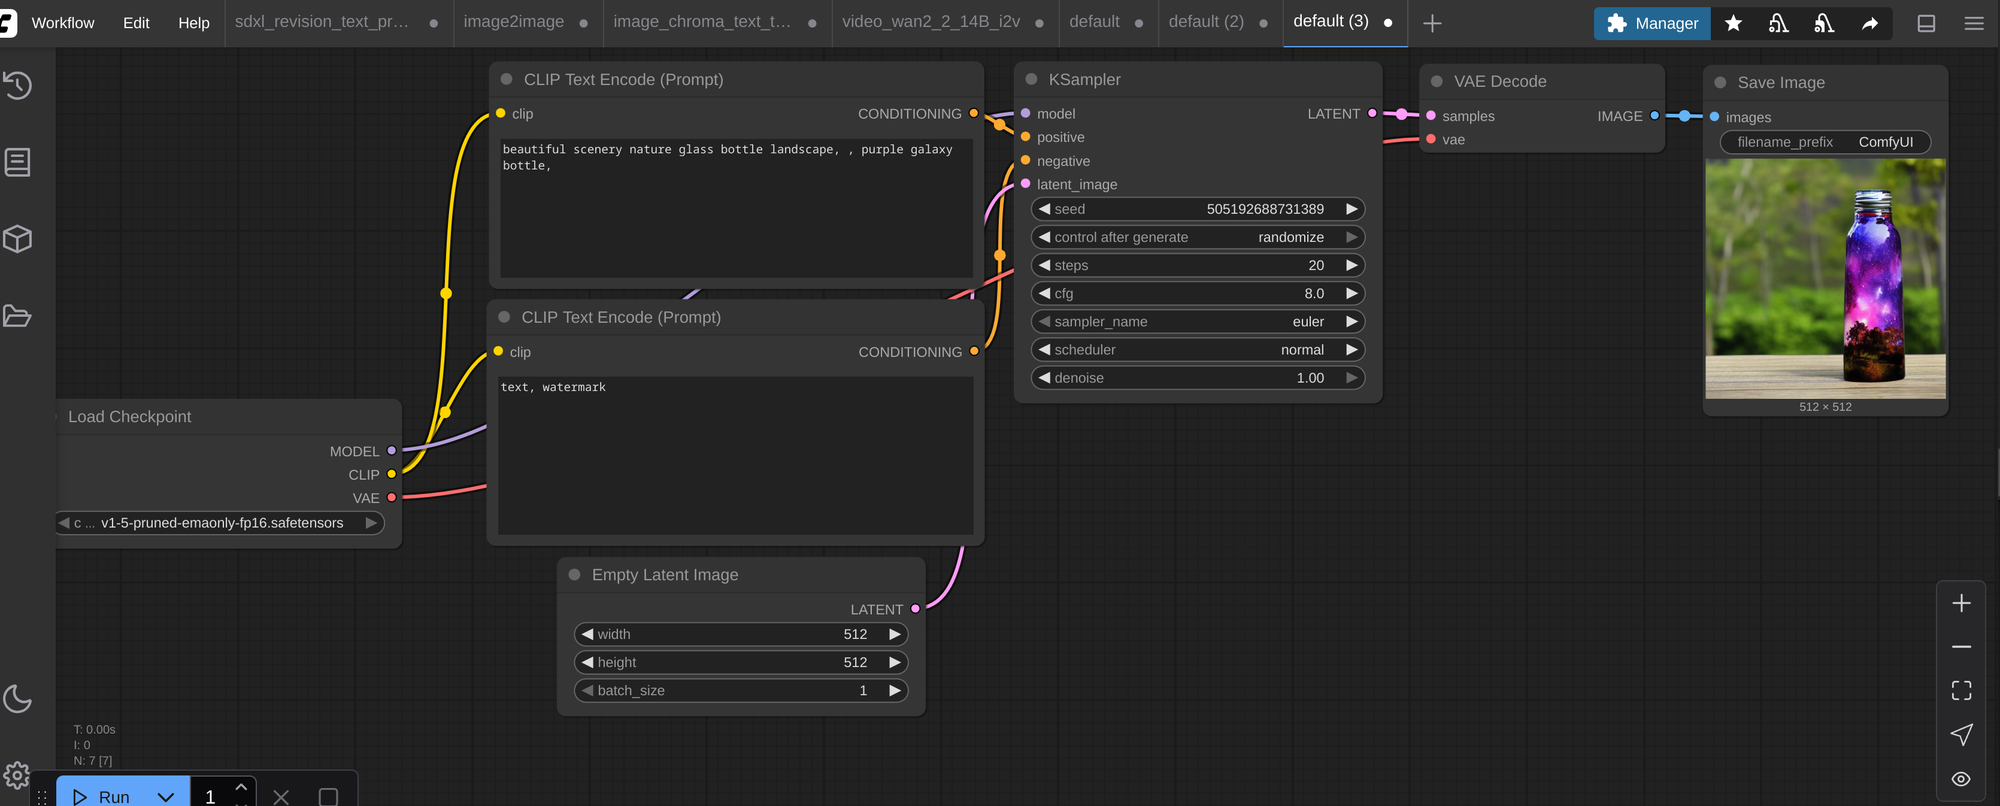The height and width of the screenshot is (806, 2000).
Task: Toggle link visibility with the eye icon
Action: 1961,779
